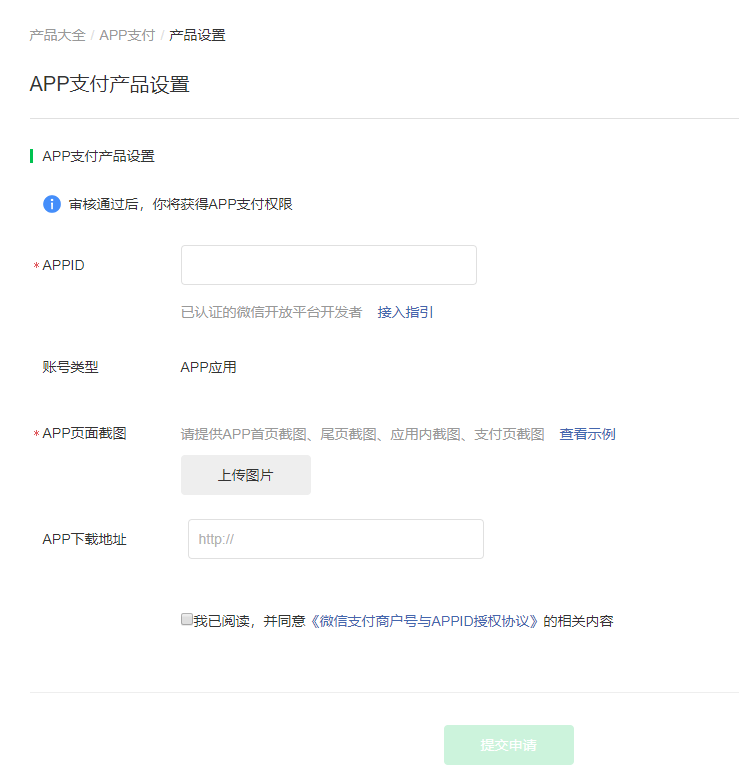Viewport: 739px width, 781px height.
Task: Go to APP支付 breadcrumb
Action: (x=127, y=35)
